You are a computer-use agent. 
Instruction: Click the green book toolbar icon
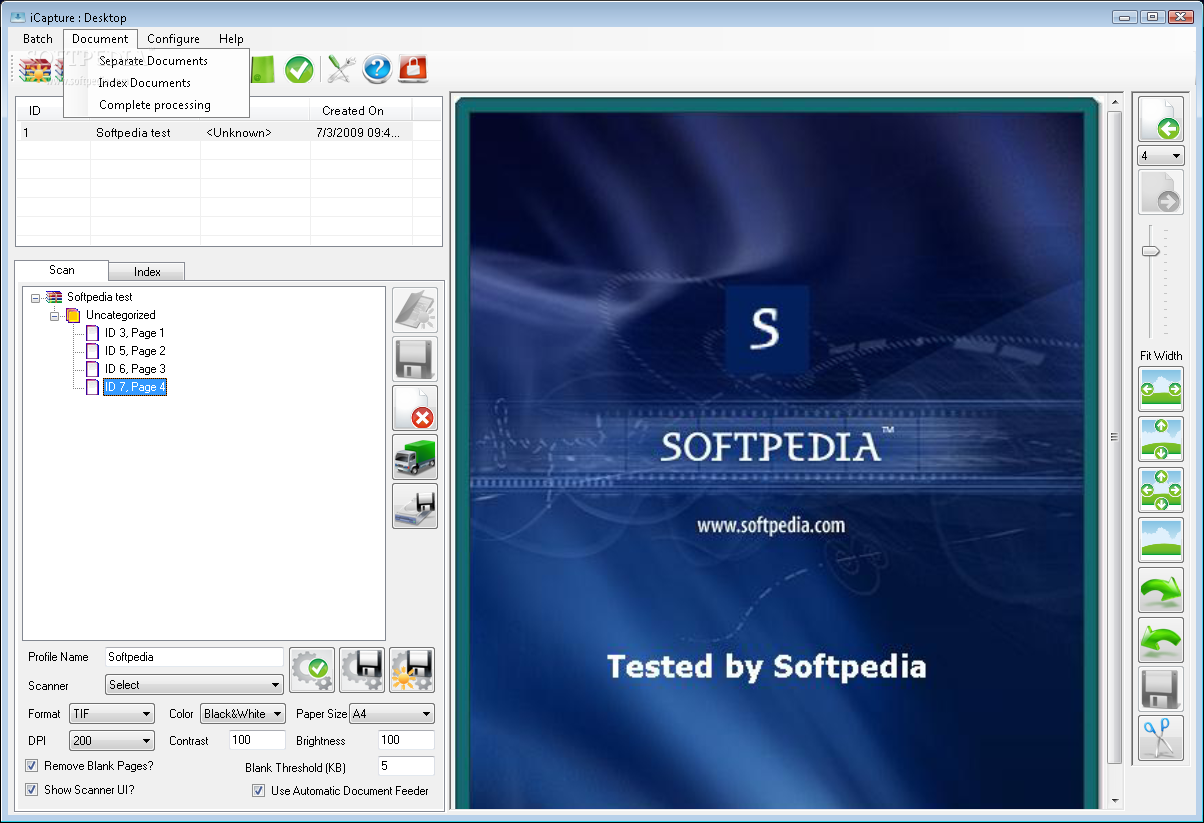coord(262,69)
